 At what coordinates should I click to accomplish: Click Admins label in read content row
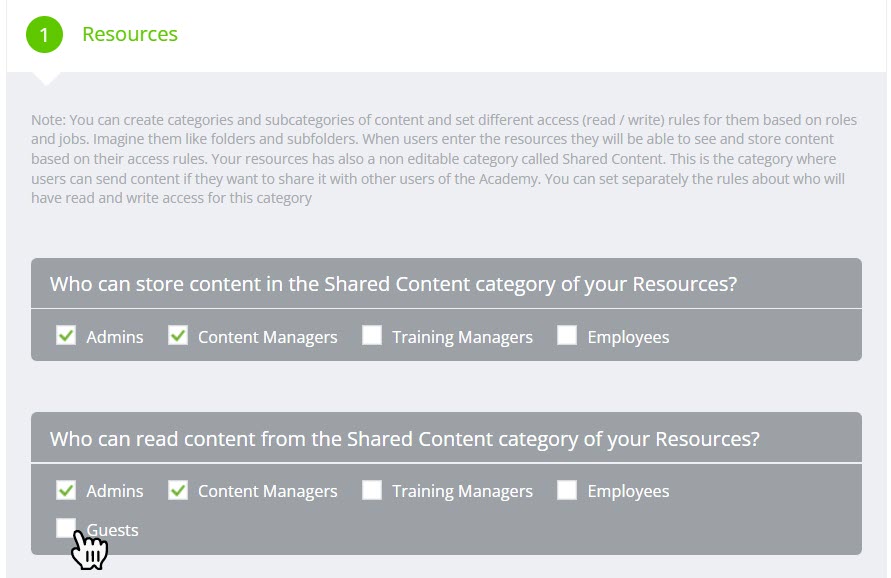tap(115, 491)
